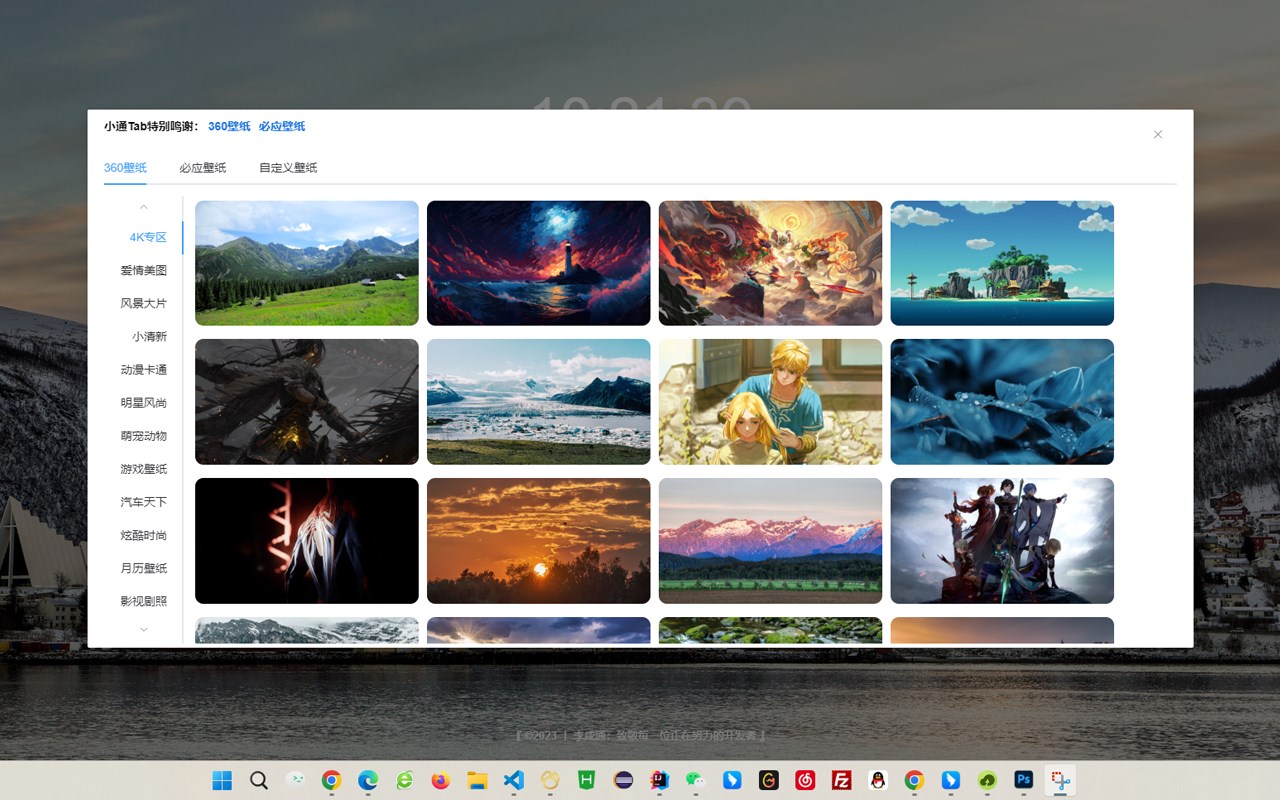
Task: Choose the anime group of characters wallpaper
Action: (x=1002, y=541)
